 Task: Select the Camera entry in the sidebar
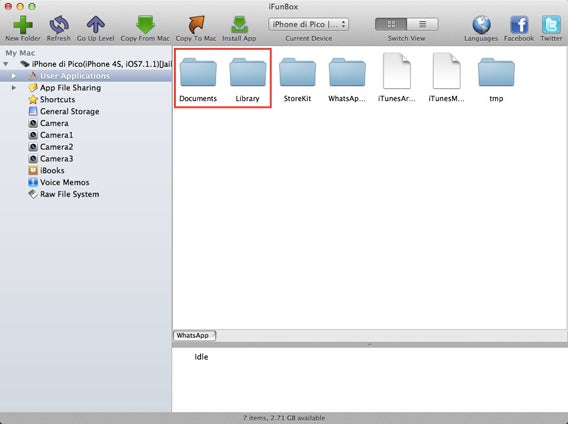point(86,123)
